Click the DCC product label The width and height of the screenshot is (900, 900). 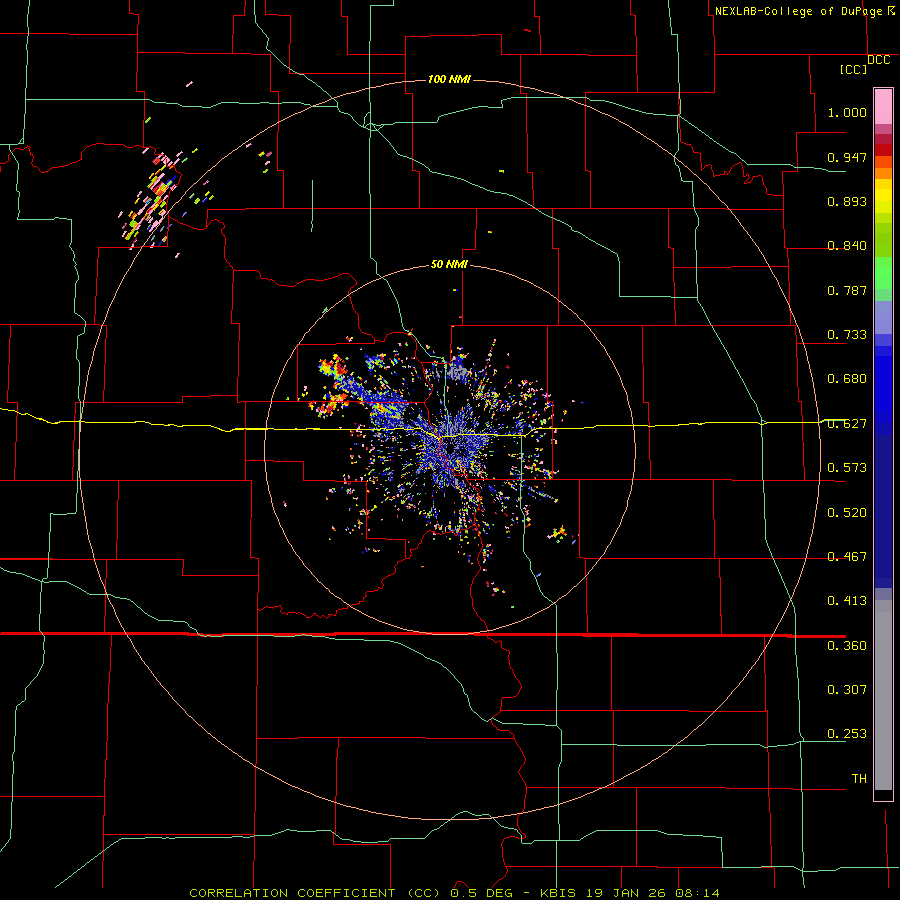[878, 60]
